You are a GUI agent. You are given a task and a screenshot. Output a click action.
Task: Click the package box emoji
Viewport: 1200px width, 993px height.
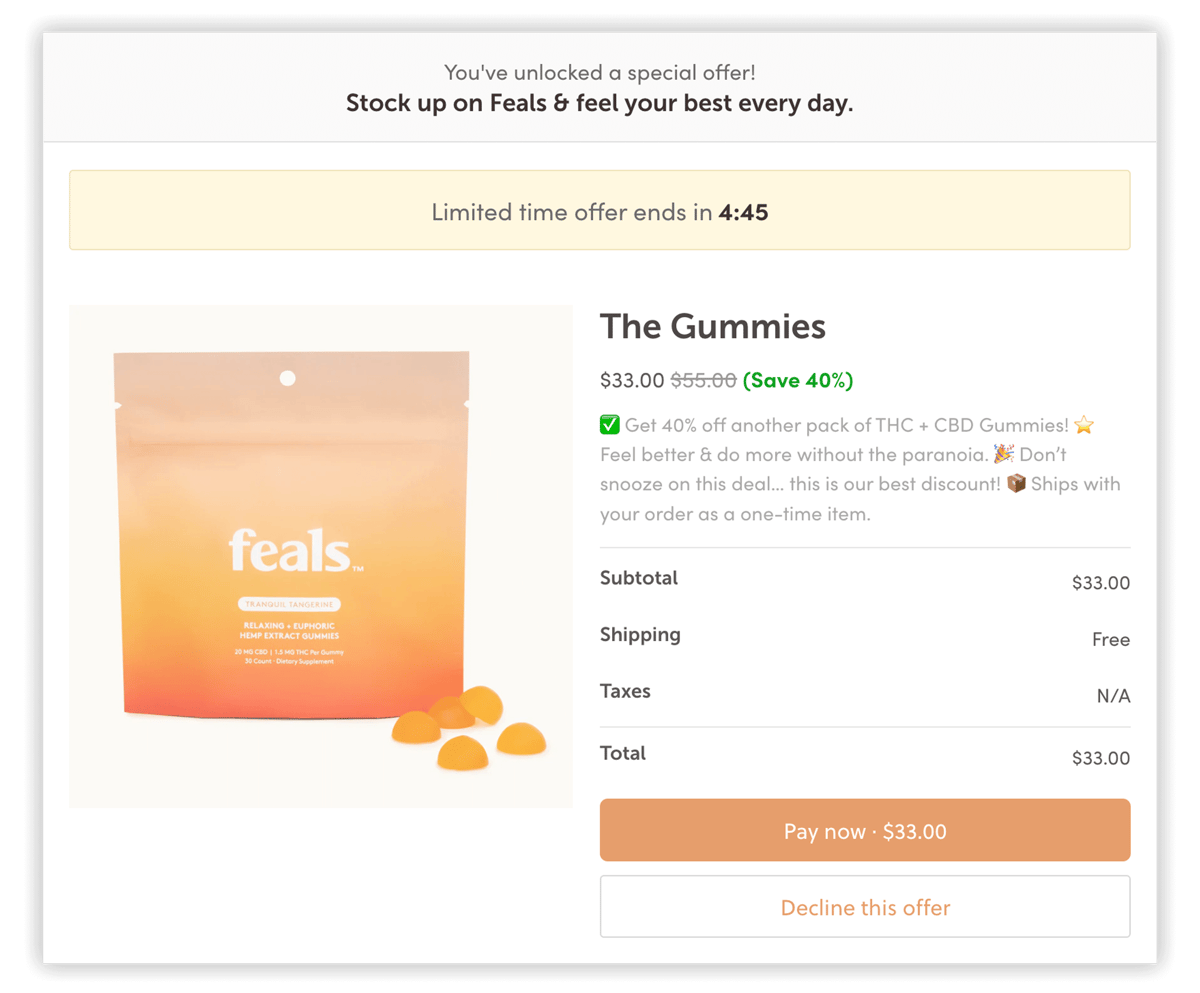[1016, 484]
